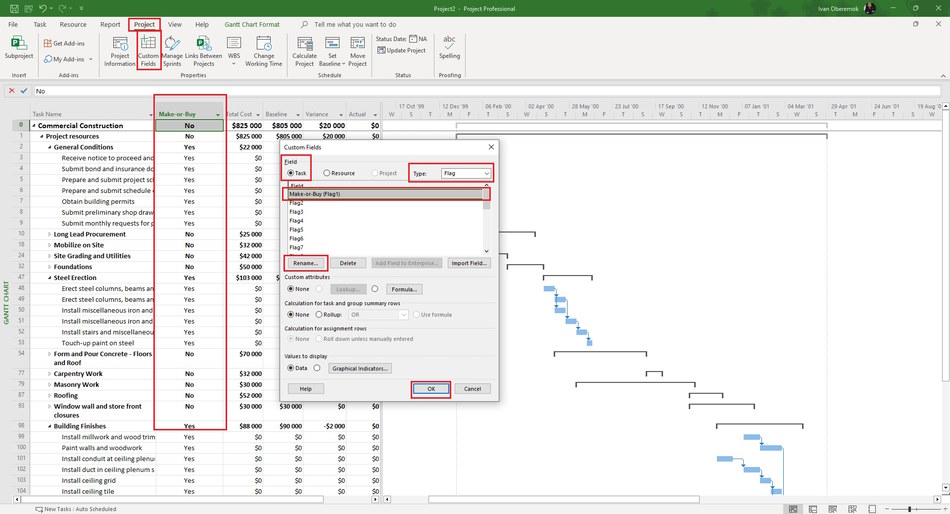Switch to the Task ribbon tab

[x=40, y=24]
